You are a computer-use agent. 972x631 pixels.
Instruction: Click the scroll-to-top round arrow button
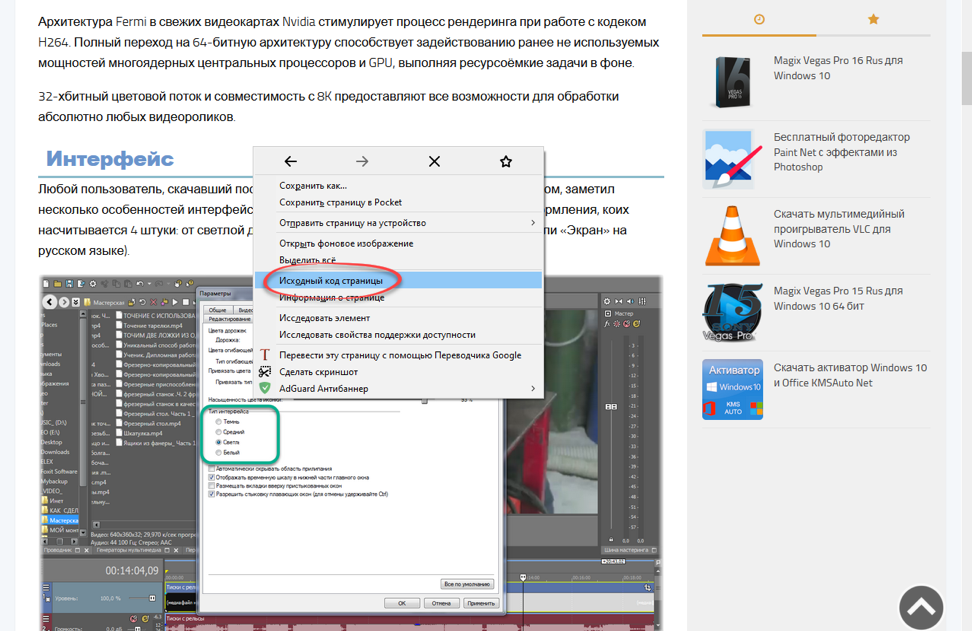click(921, 607)
